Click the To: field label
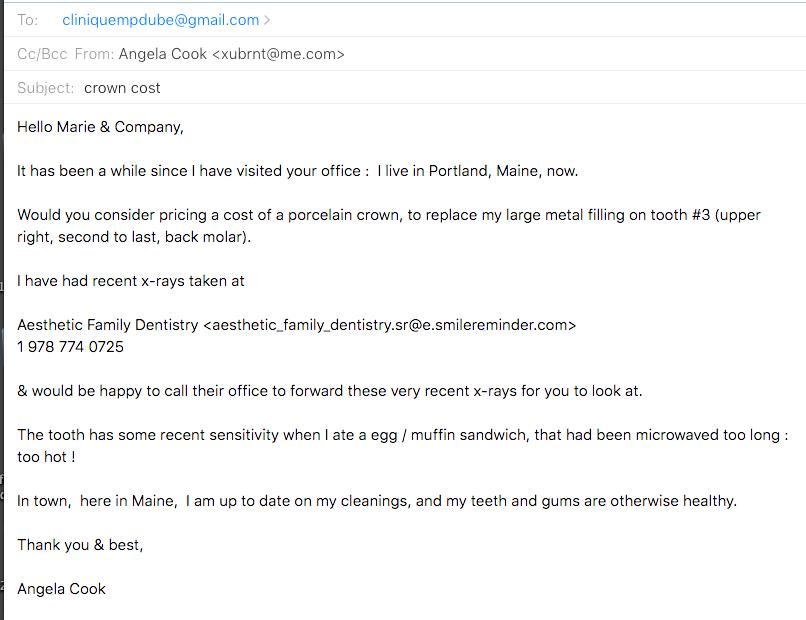 [27, 20]
